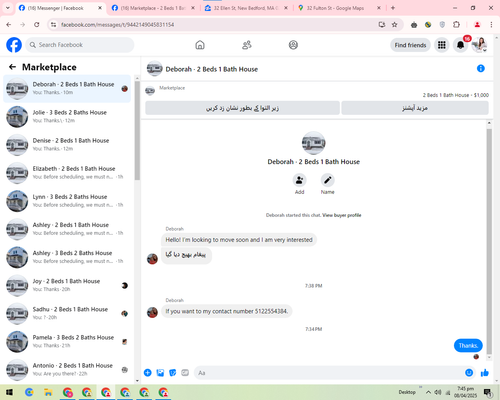The height and width of the screenshot is (400, 500).
Task: Open the Chrome profile avatar button
Action: pos(477,25)
